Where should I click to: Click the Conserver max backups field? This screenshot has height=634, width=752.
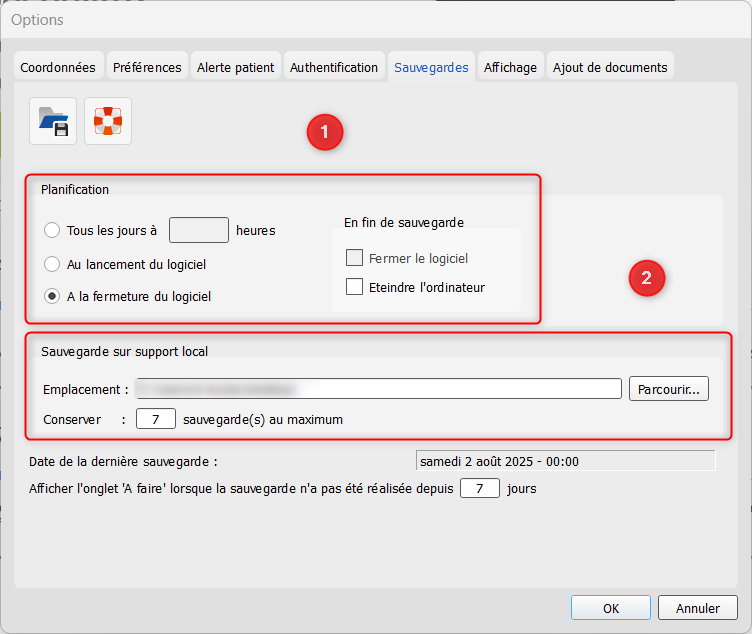(156, 419)
